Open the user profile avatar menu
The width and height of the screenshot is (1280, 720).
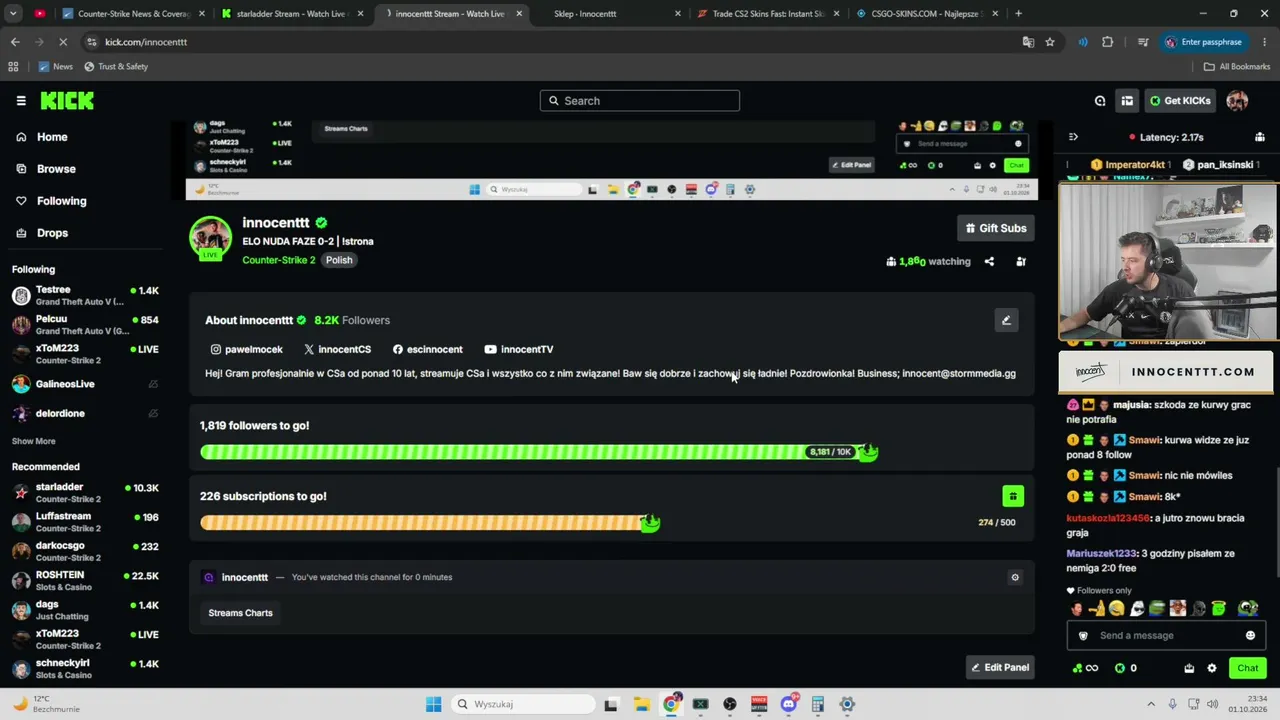click(1237, 101)
